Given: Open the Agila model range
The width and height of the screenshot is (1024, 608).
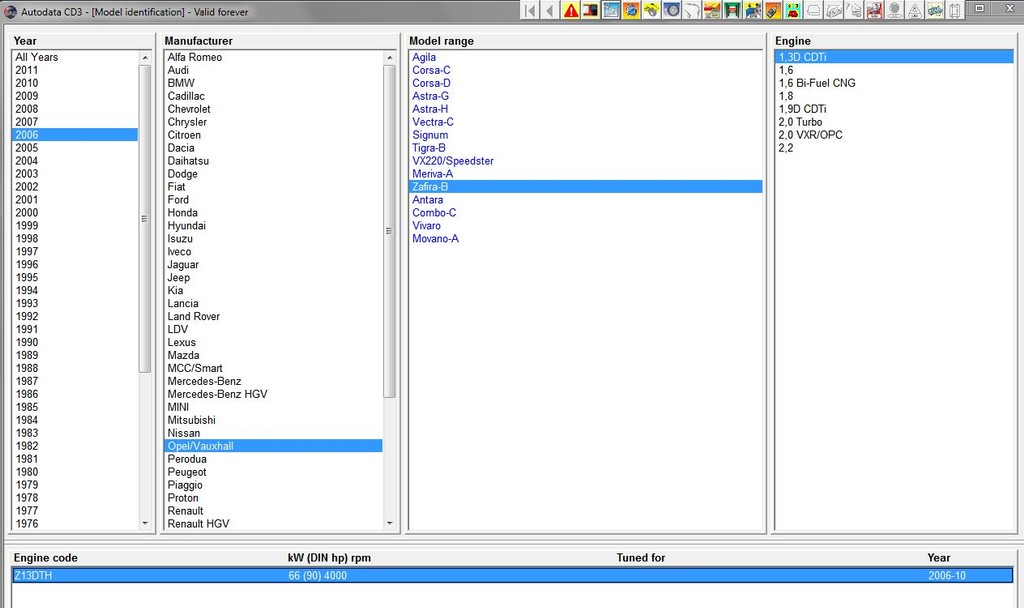Looking at the screenshot, I should (424, 57).
